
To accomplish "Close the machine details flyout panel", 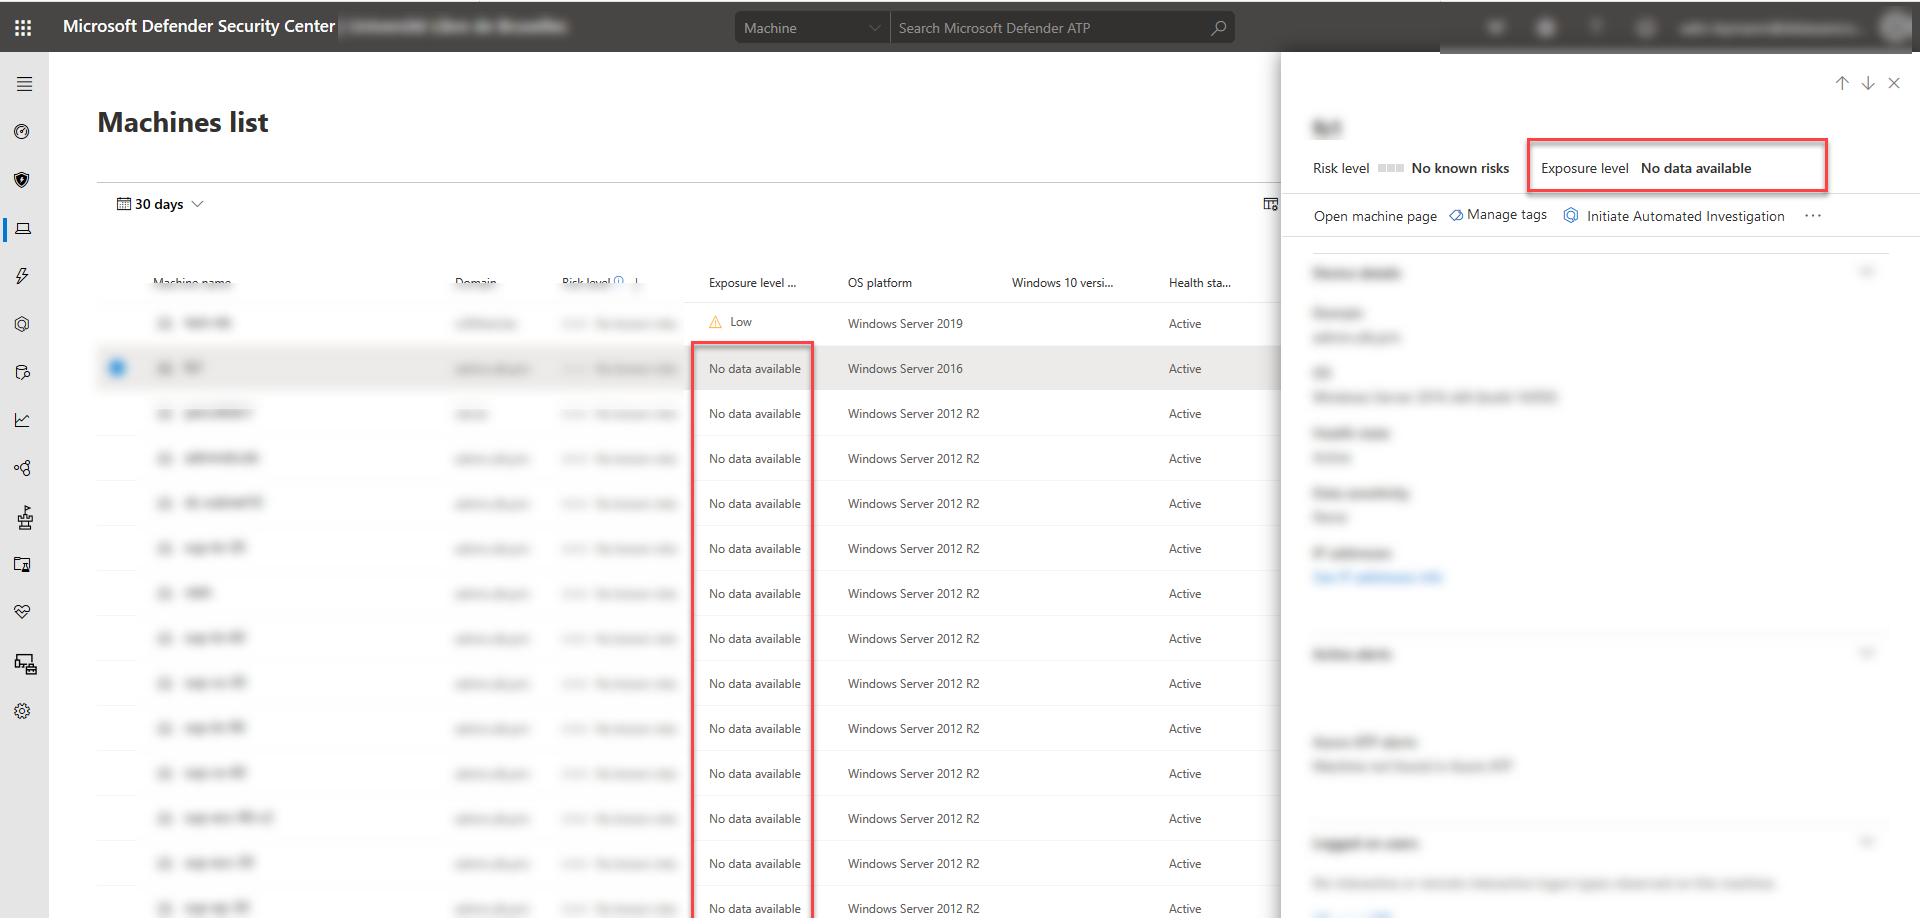I will click(x=1894, y=83).
